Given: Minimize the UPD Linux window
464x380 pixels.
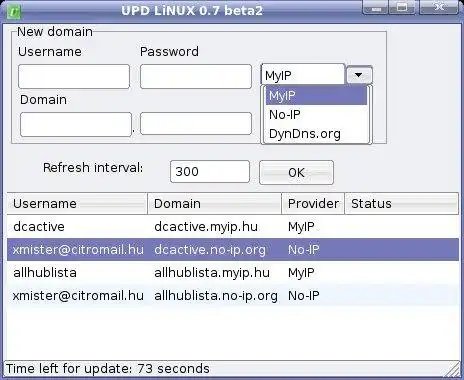Looking at the screenshot, I should pyautogui.click(x=376, y=7).
